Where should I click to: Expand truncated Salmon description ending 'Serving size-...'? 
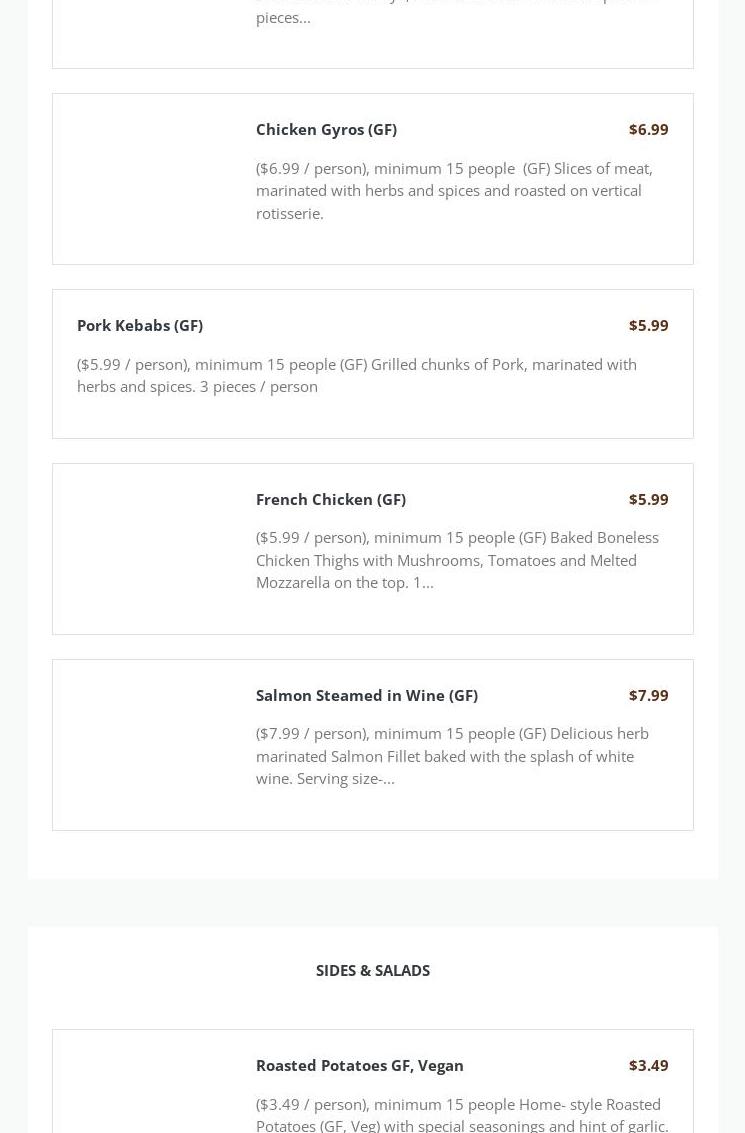452,756
